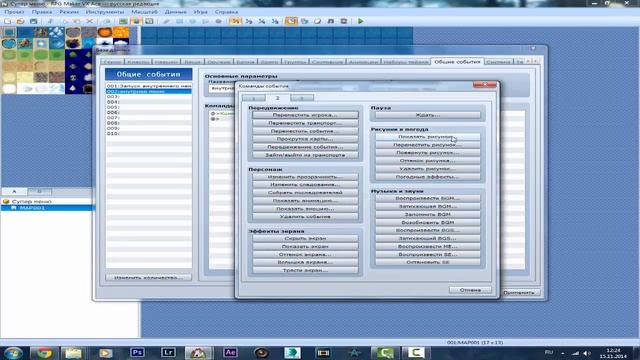
Task: Click Прокрутка карты... button
Action: pos(305,139)
